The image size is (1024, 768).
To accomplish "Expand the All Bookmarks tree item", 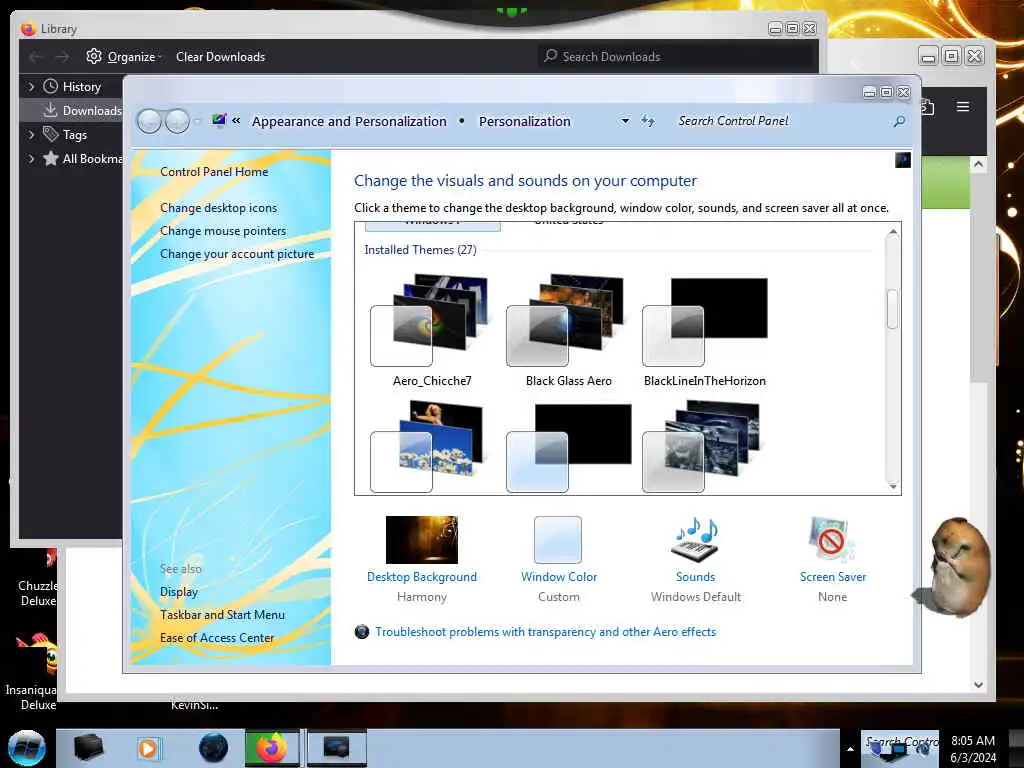I will pyautogui.click(x=31, y=159).
